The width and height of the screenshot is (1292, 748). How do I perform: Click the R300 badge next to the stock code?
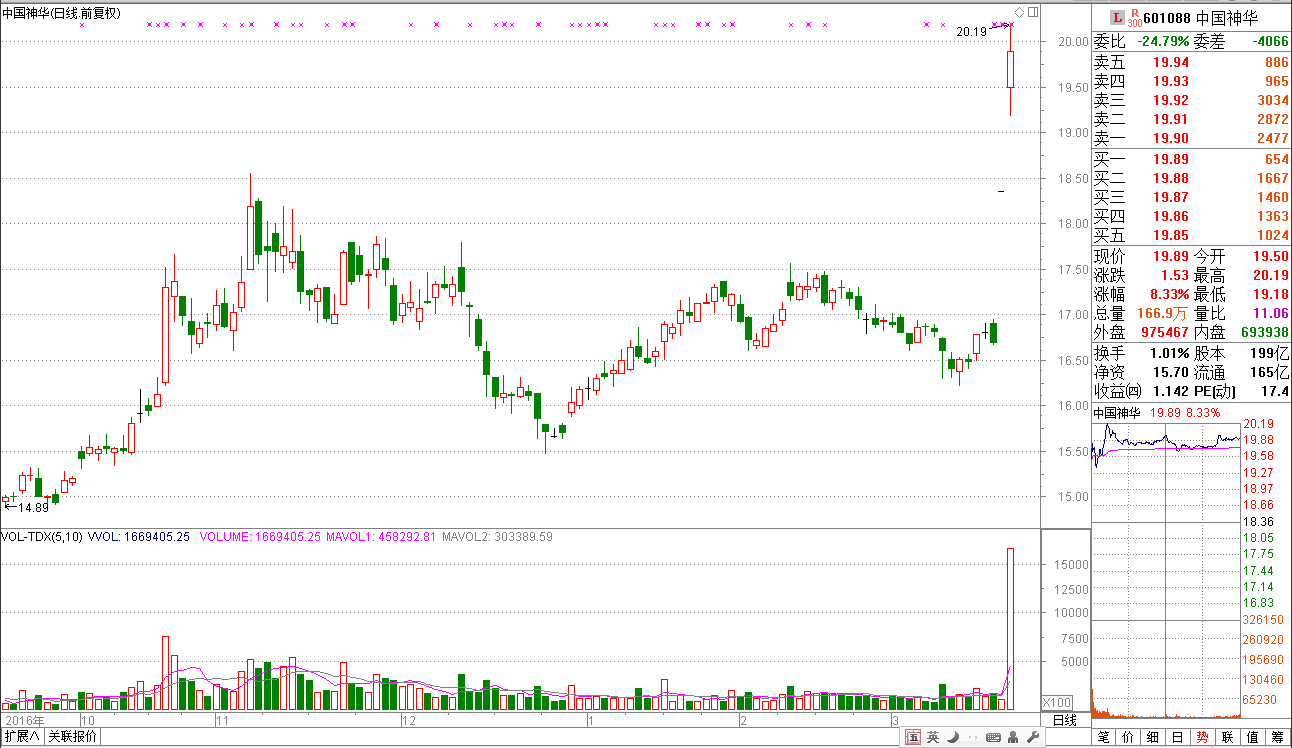point(1134,17)
